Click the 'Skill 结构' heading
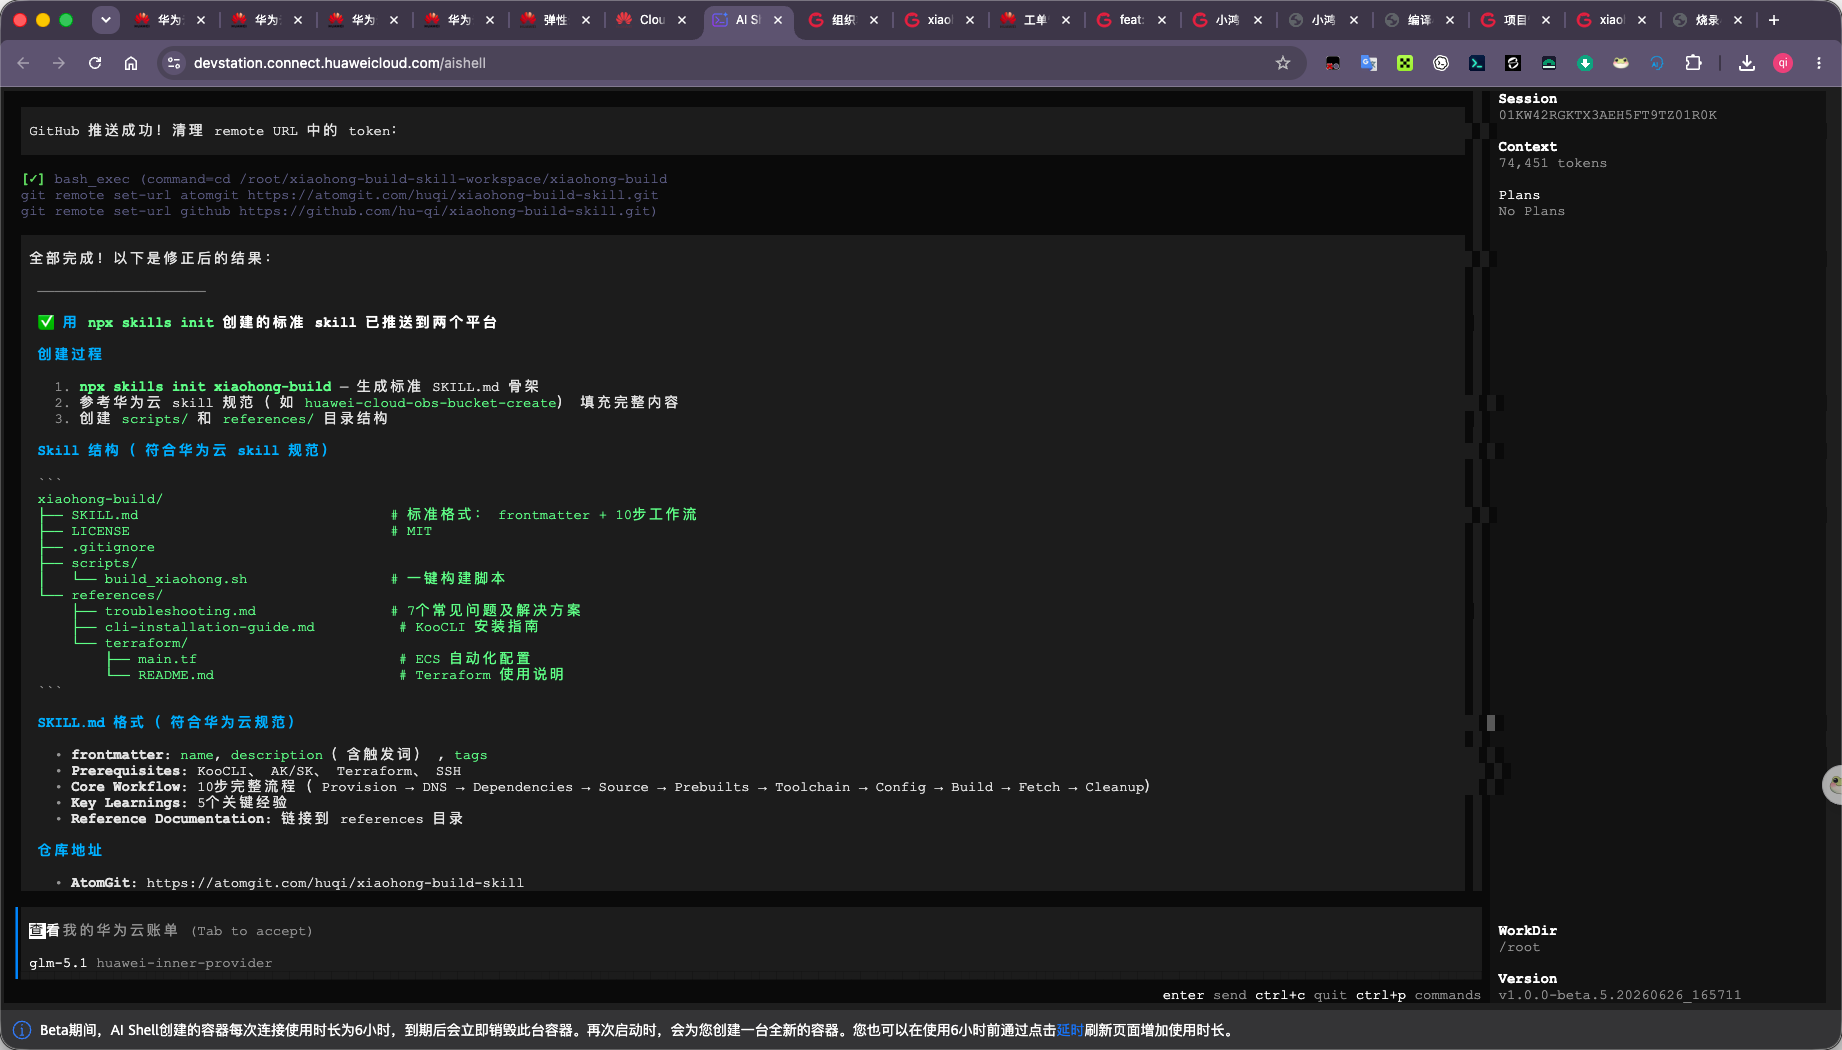1842x1050 pixels. click(183, 450)
